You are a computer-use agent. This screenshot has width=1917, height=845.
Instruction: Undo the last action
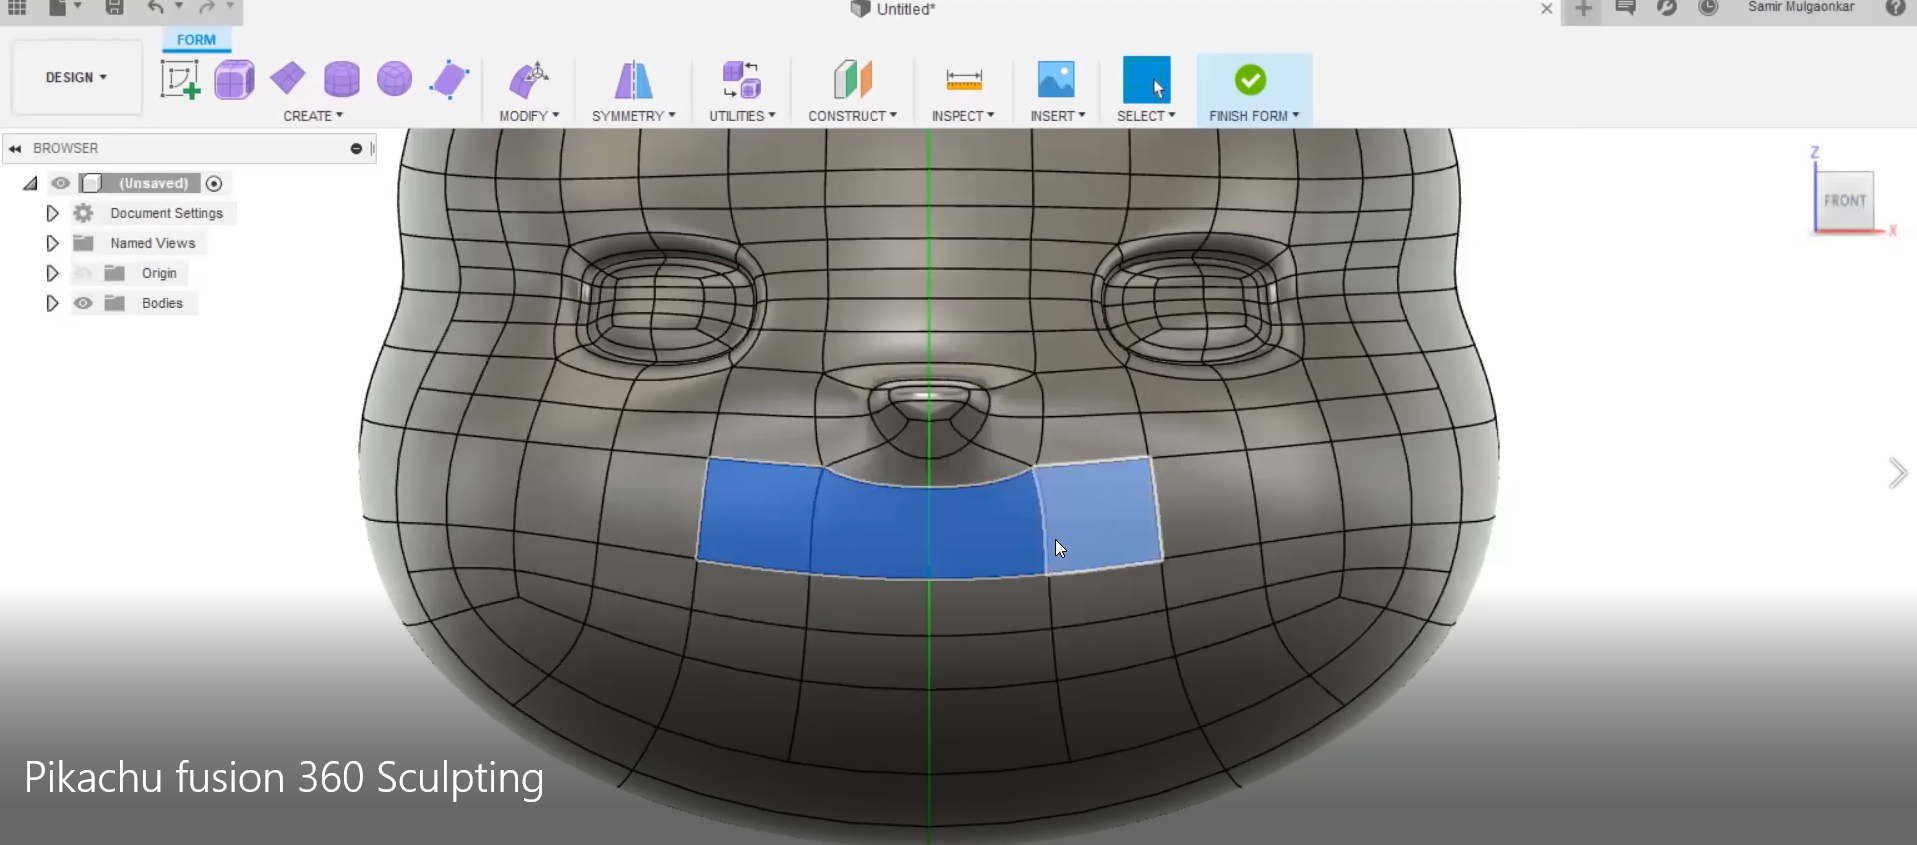tap(155, 8)
